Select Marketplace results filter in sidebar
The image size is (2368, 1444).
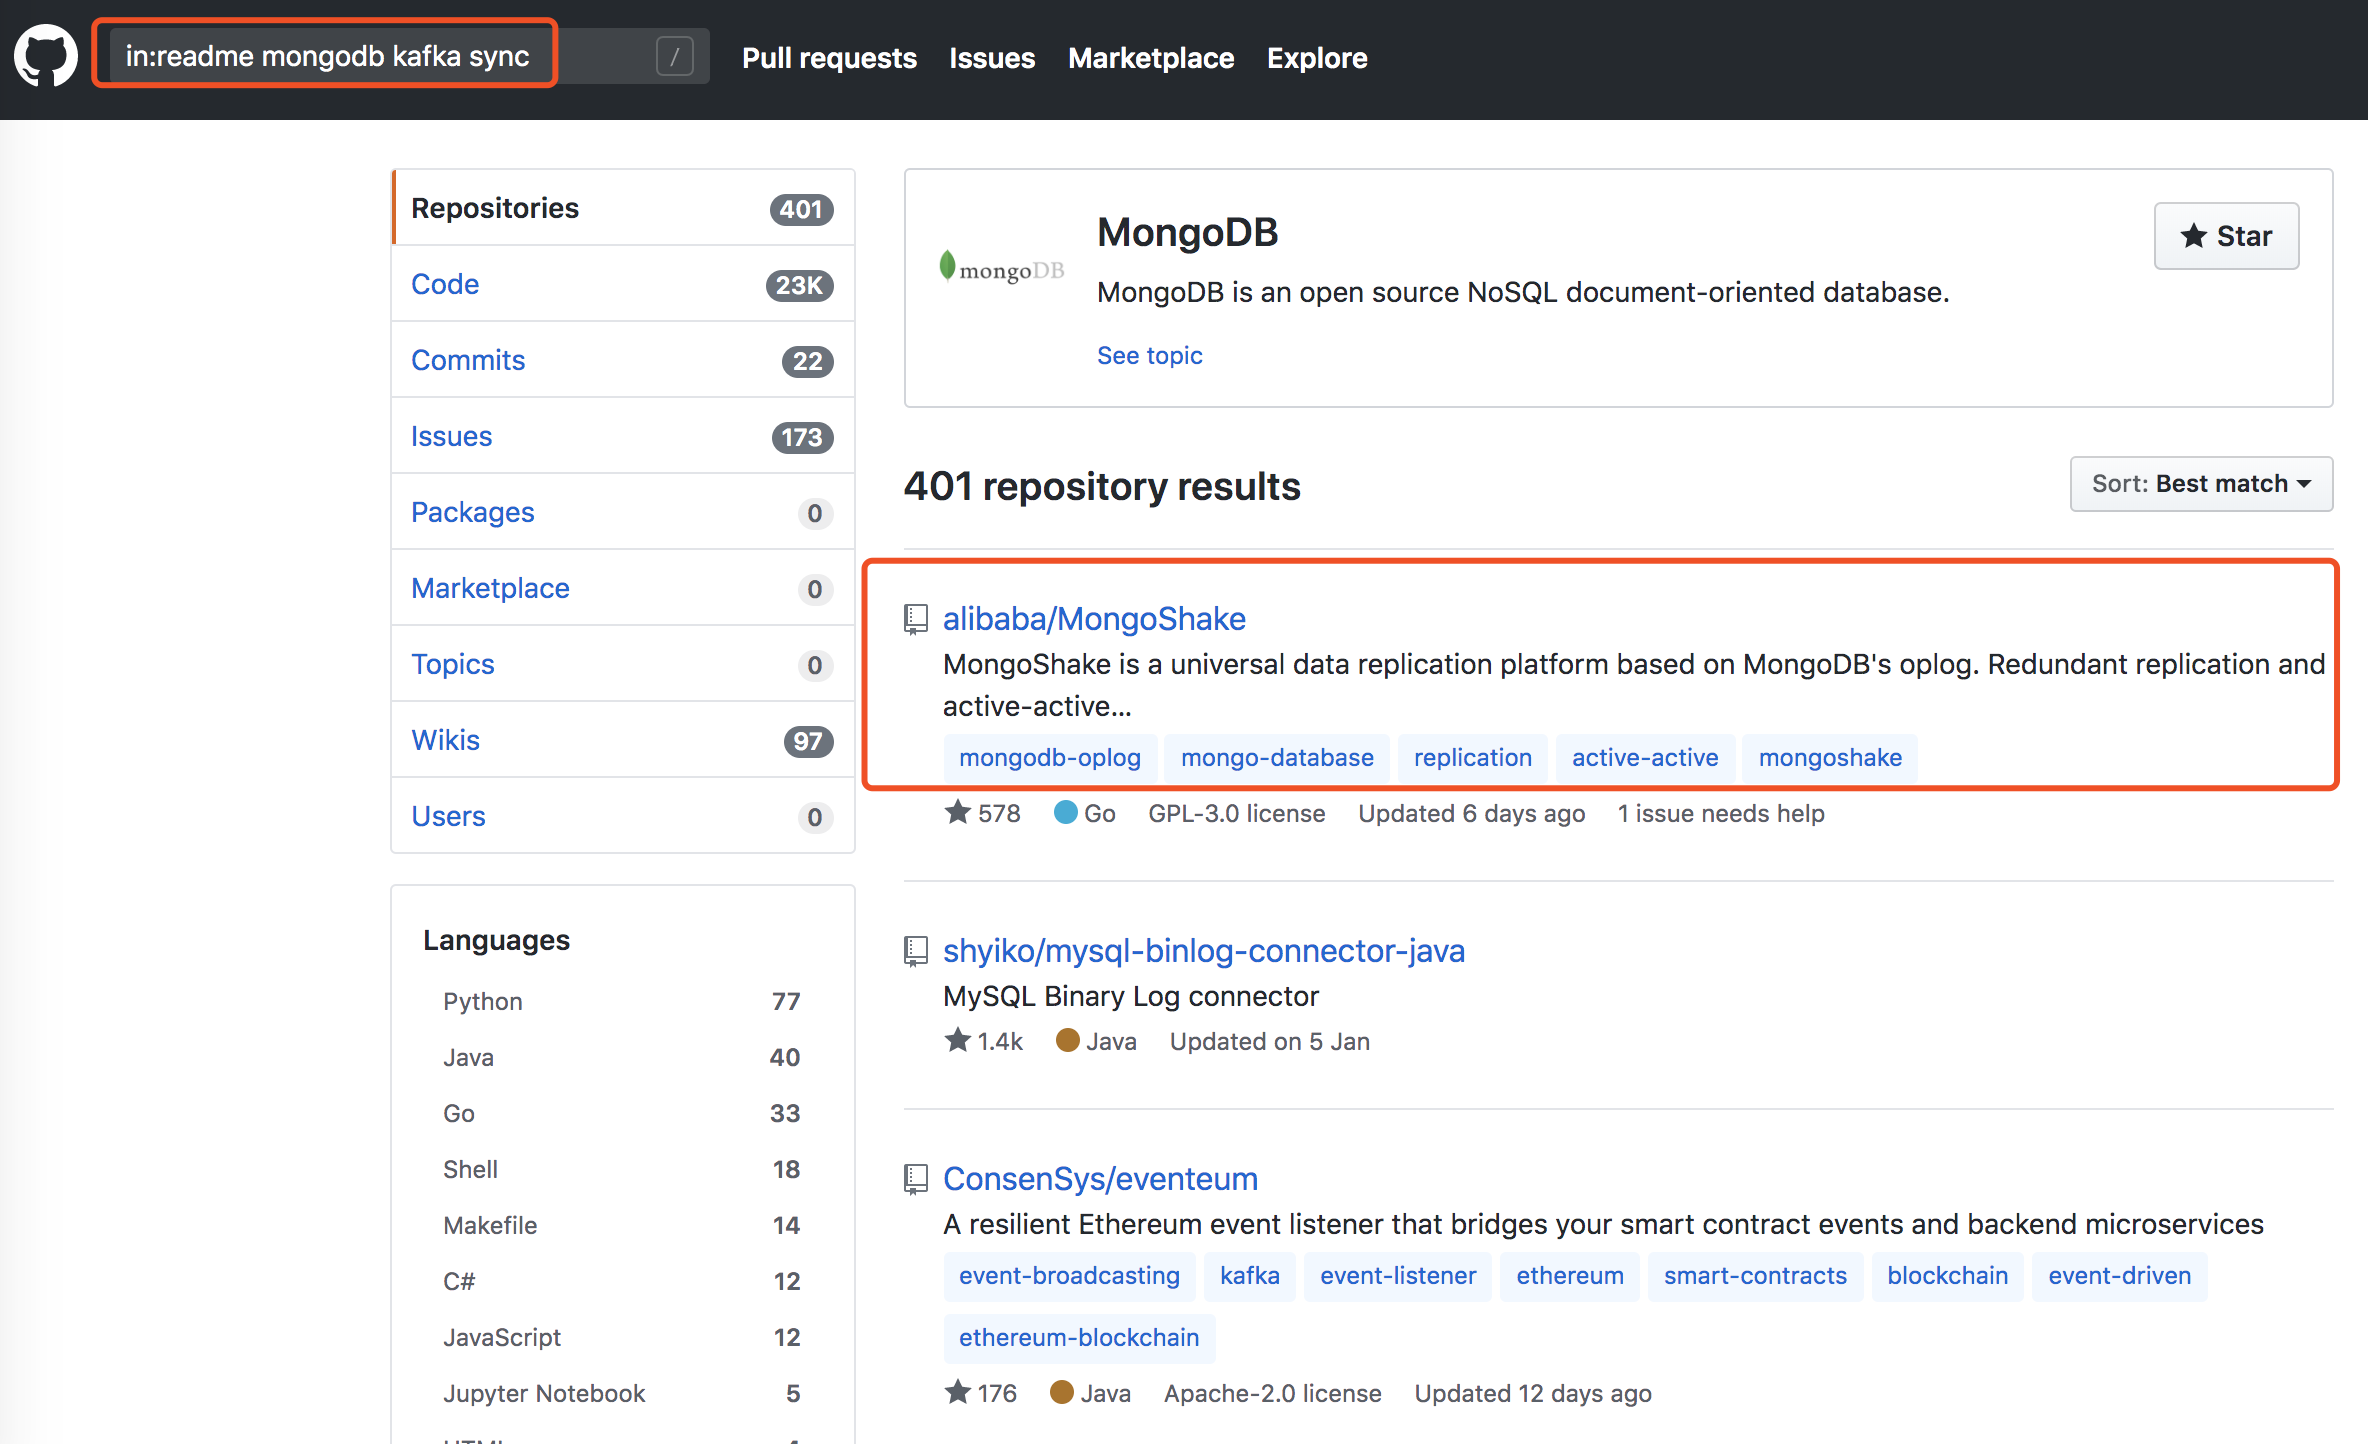click(x=623, y=588)
